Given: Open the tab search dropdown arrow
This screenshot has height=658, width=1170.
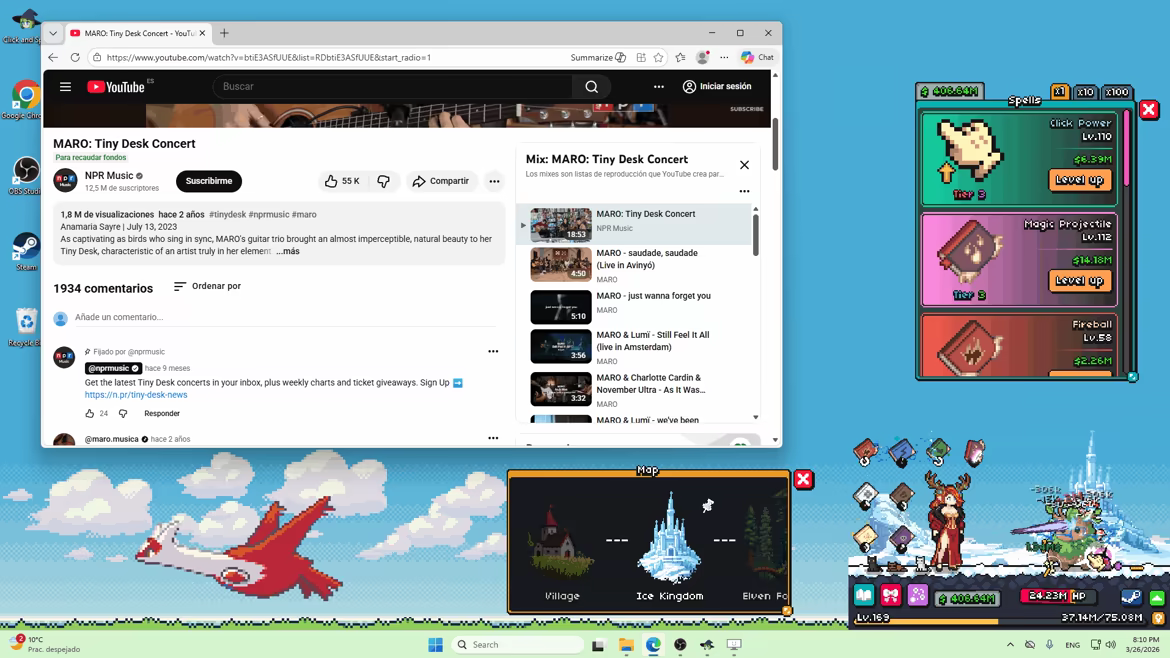Looking at the screenshot, I should tap(53, 34).
